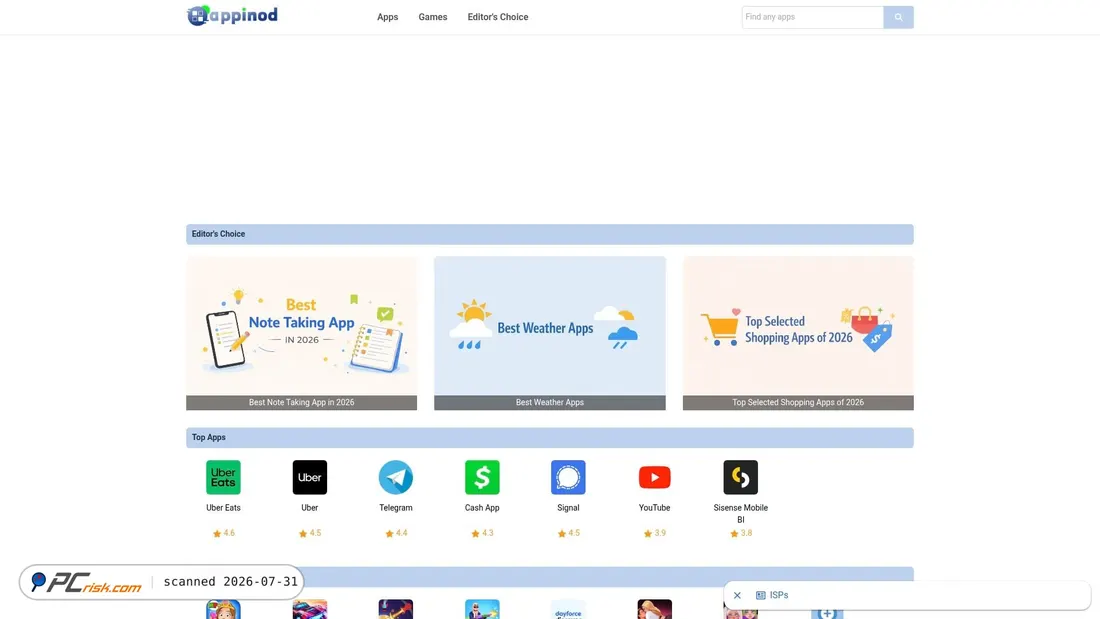Close the ISPs popup with X

[x=737, y=595]
